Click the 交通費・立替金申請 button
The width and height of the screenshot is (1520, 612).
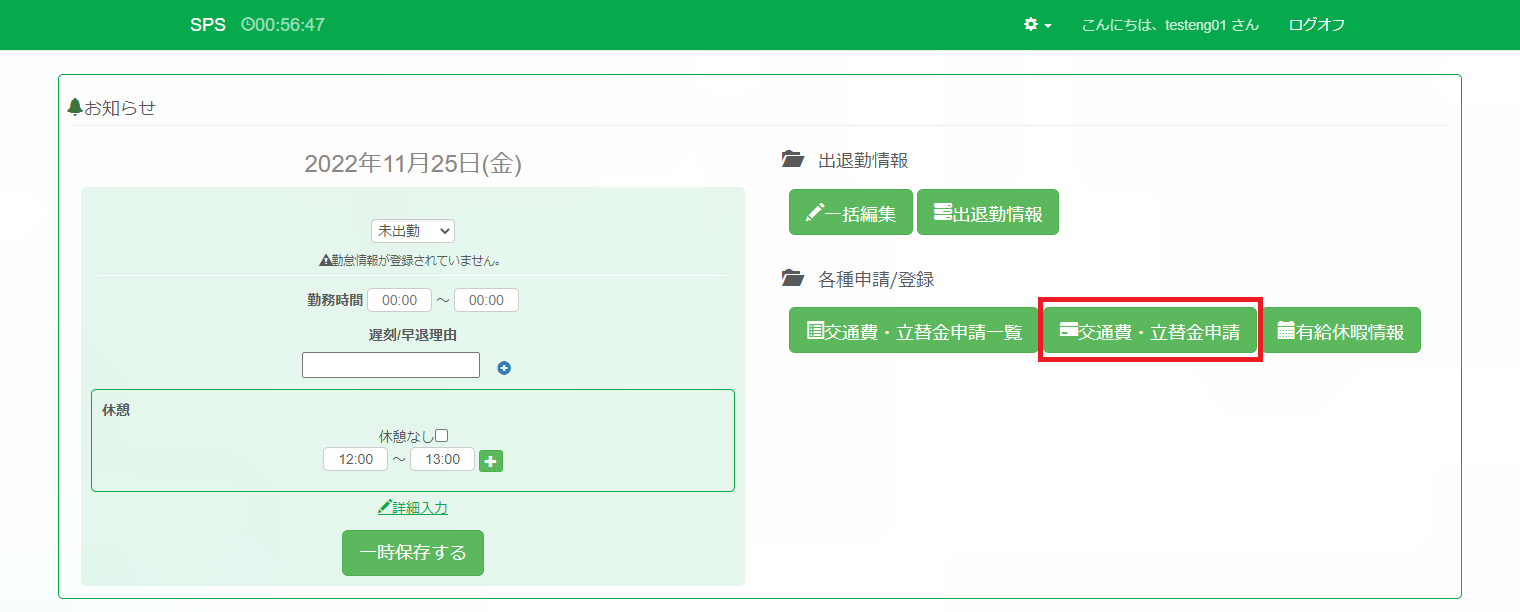1149,331
